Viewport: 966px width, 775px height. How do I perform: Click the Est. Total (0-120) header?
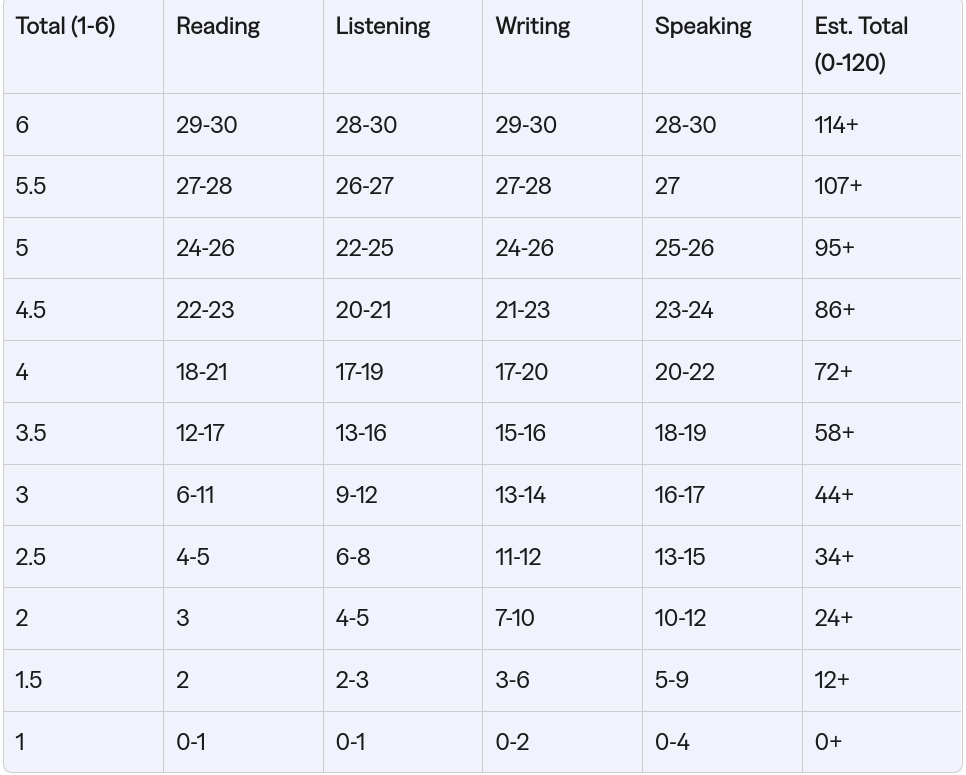coord(861,44)
